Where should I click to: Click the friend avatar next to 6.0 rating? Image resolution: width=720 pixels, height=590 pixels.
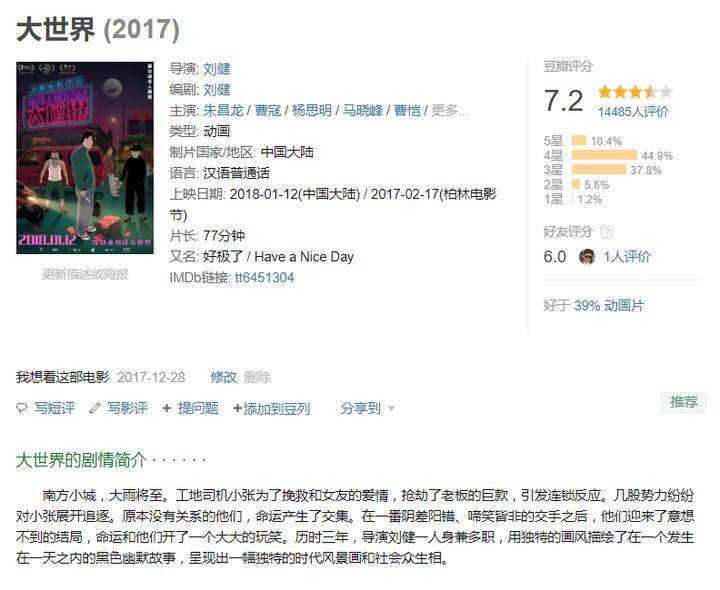587,256
